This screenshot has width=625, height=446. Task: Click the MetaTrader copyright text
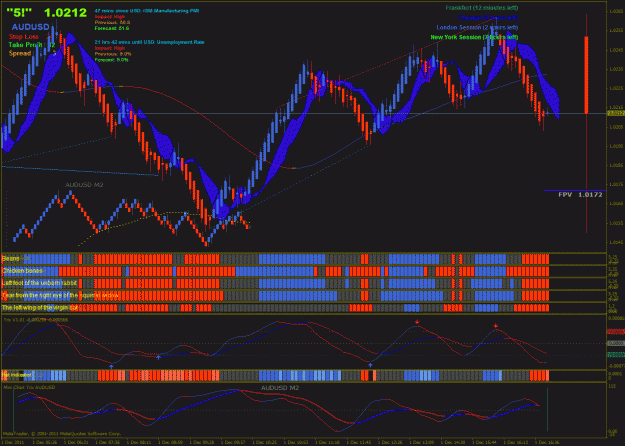tap(62, 434)
